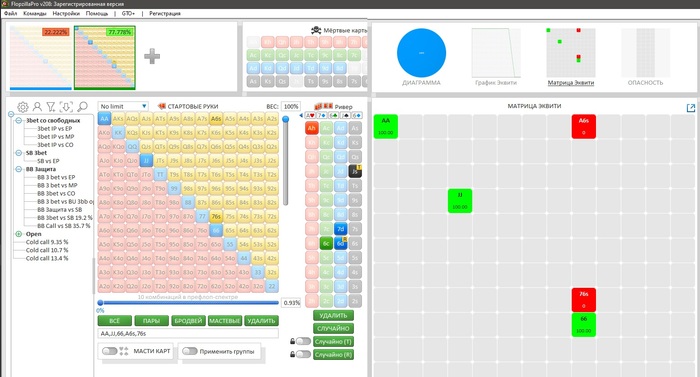Toggle the Применить группы switch
700x377 pixels.
(189, 351)
